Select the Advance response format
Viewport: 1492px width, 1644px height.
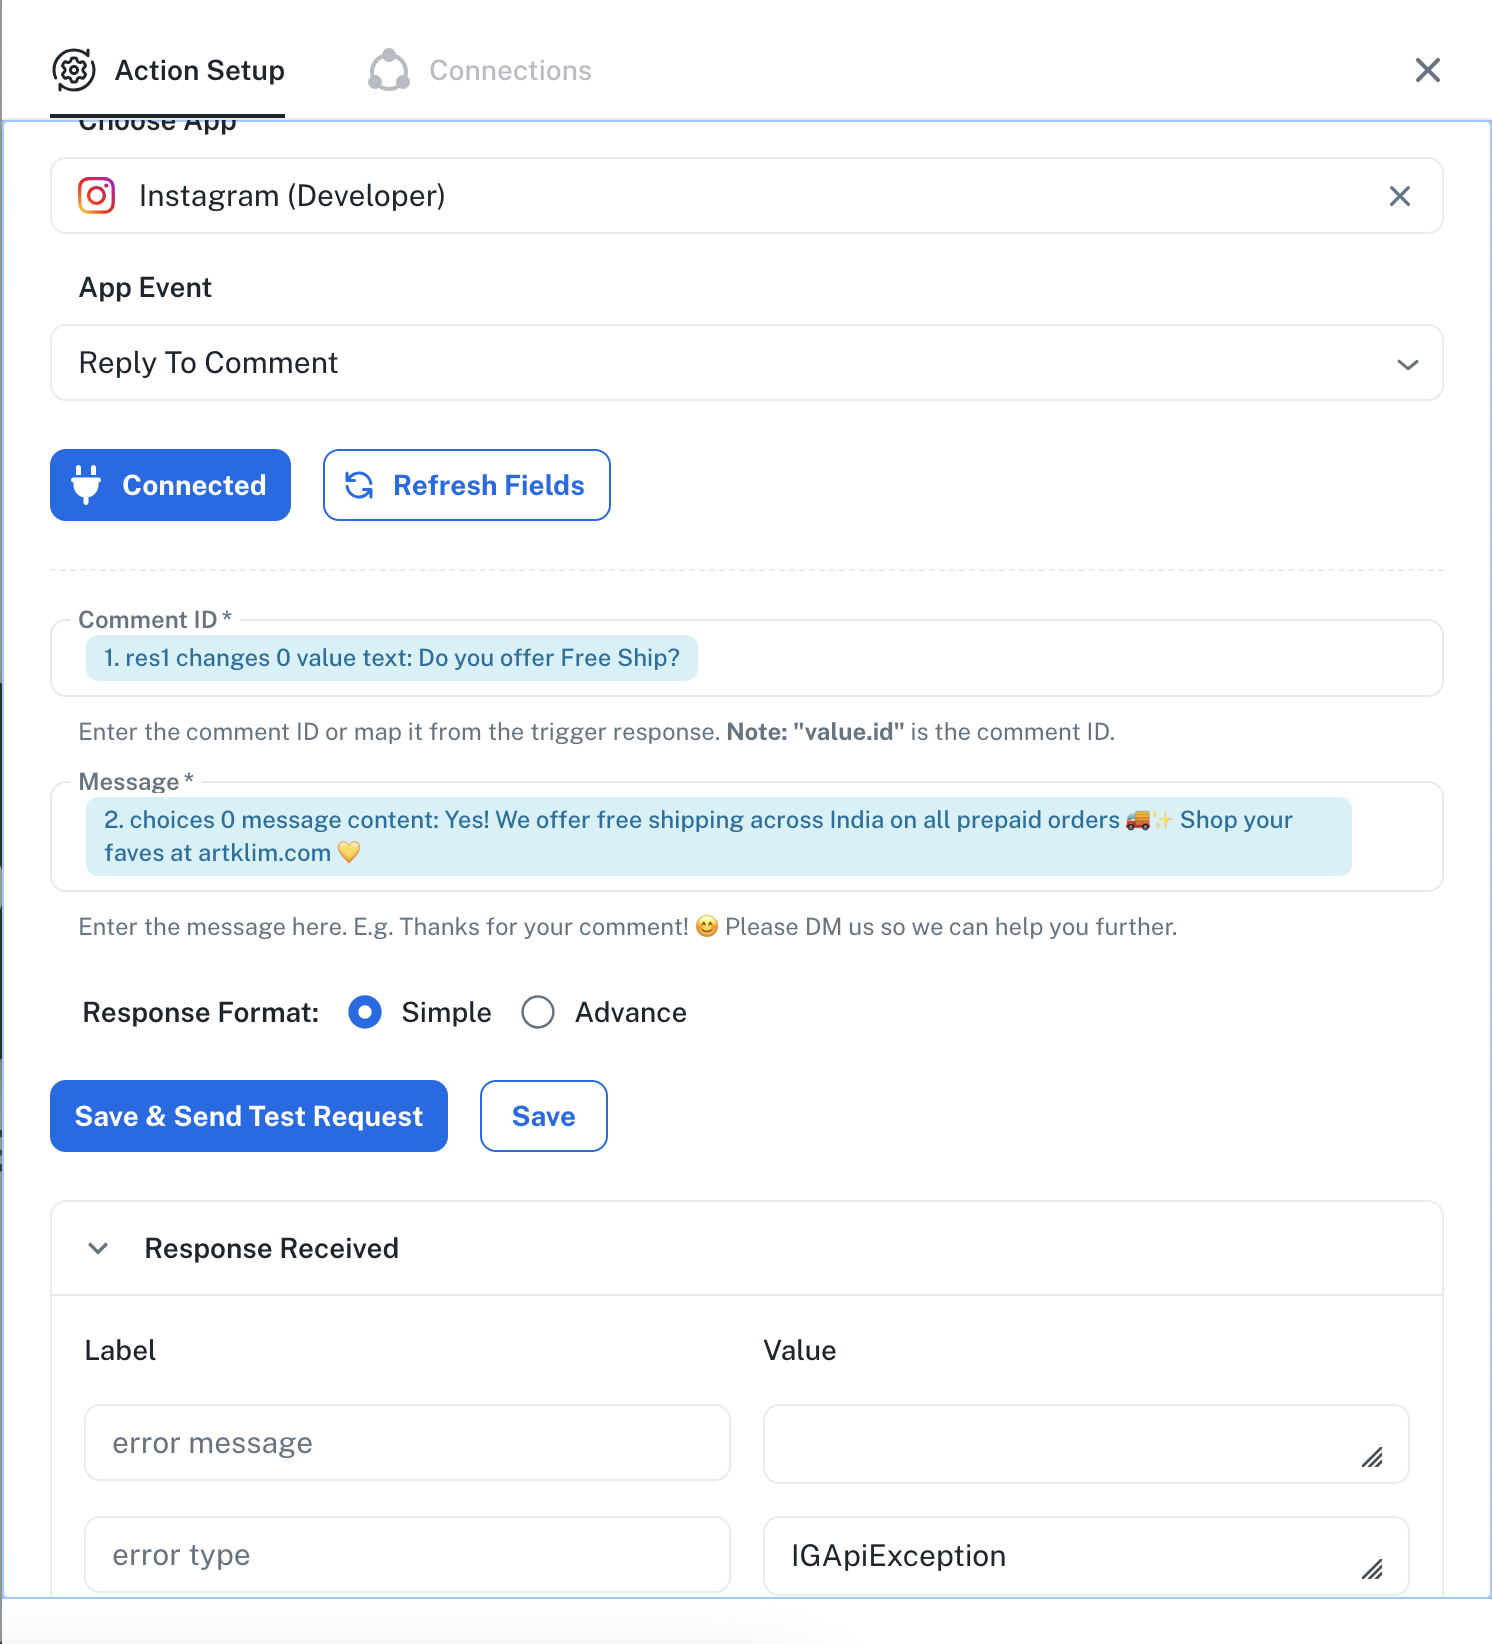[x=538, y=1012]
